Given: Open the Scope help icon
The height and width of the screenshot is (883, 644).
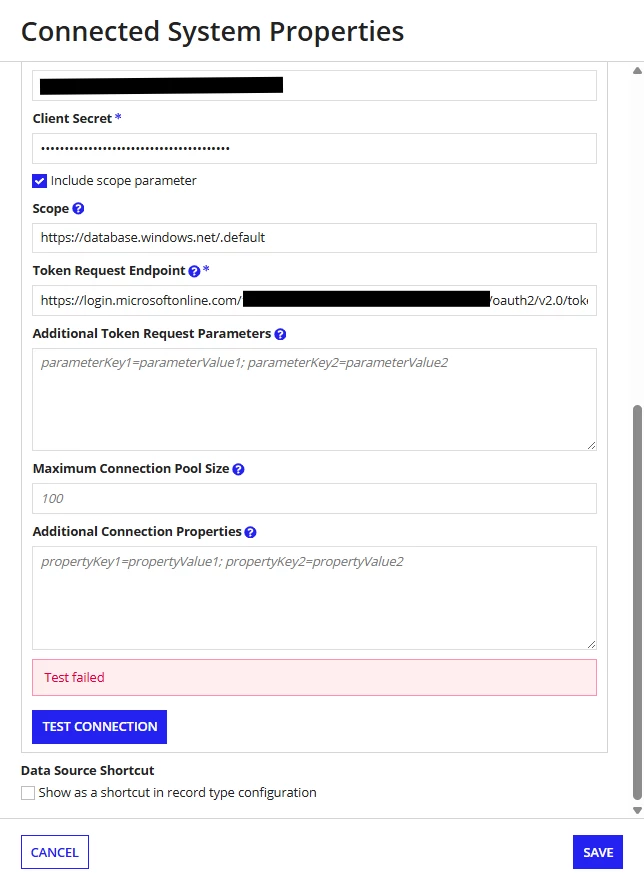Looking at the screenshot, I should click(78, 208).
